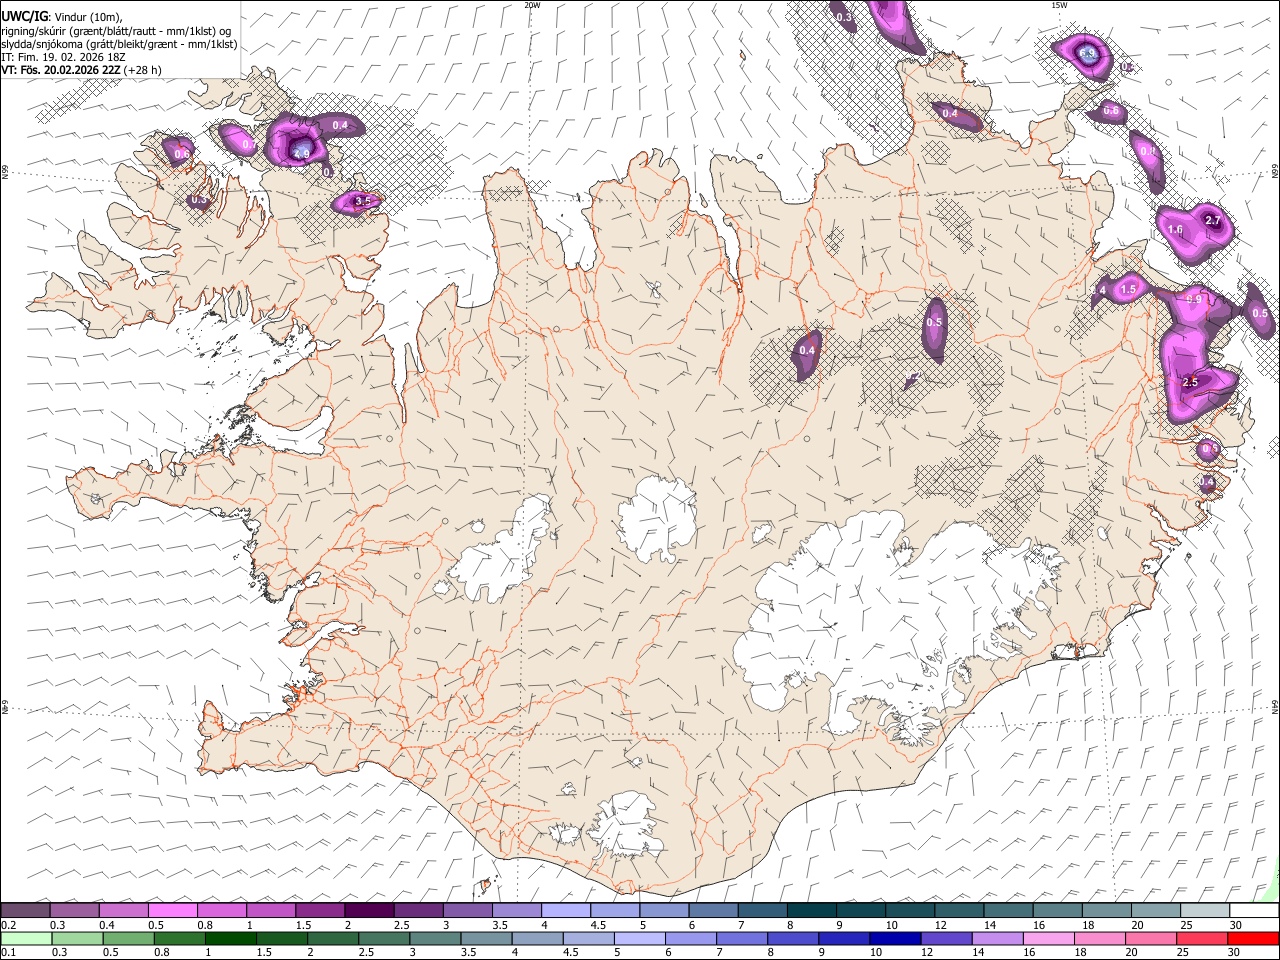Click the 0.7 snowfall value label

coord(250,144)
